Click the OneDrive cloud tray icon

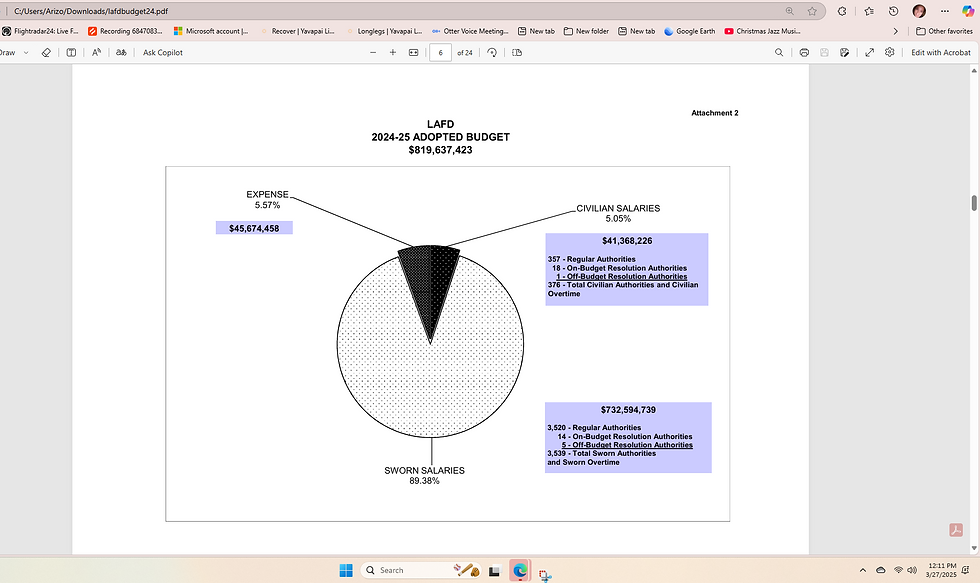pyautogui.click(x=881, y=570)
